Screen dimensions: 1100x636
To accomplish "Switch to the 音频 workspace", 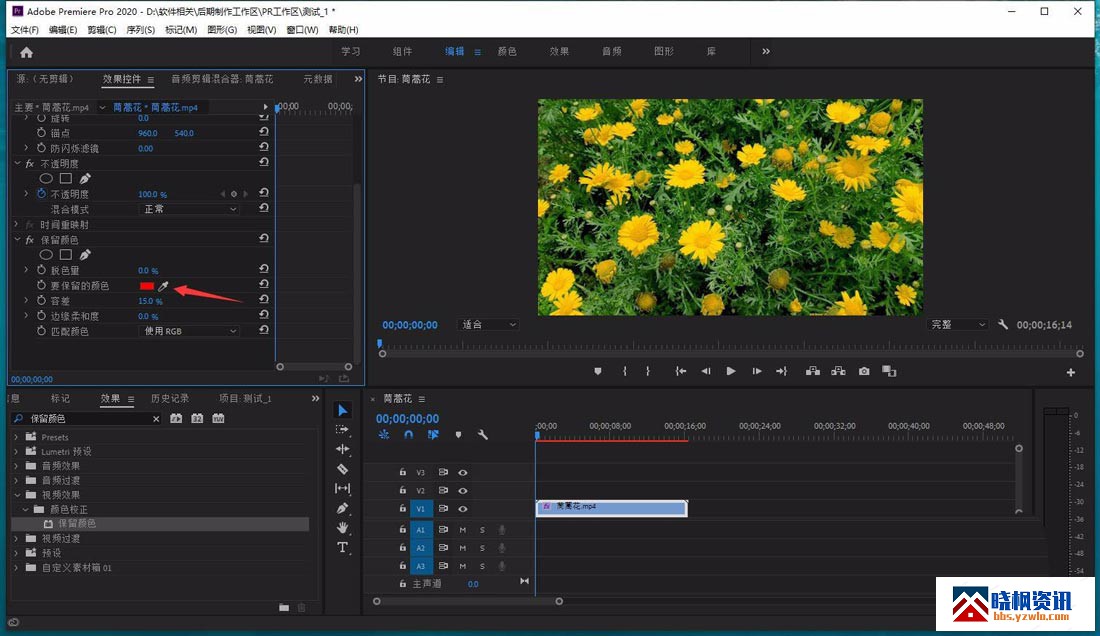I will tap(612, 51).
